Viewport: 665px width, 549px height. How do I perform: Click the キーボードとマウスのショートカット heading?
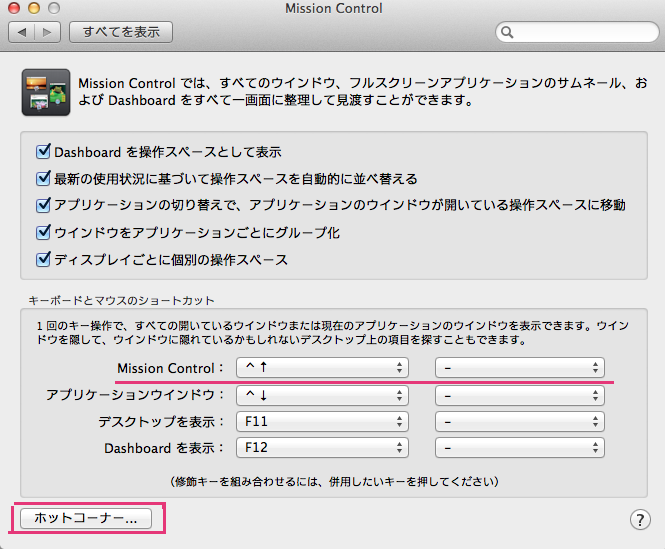121,301
